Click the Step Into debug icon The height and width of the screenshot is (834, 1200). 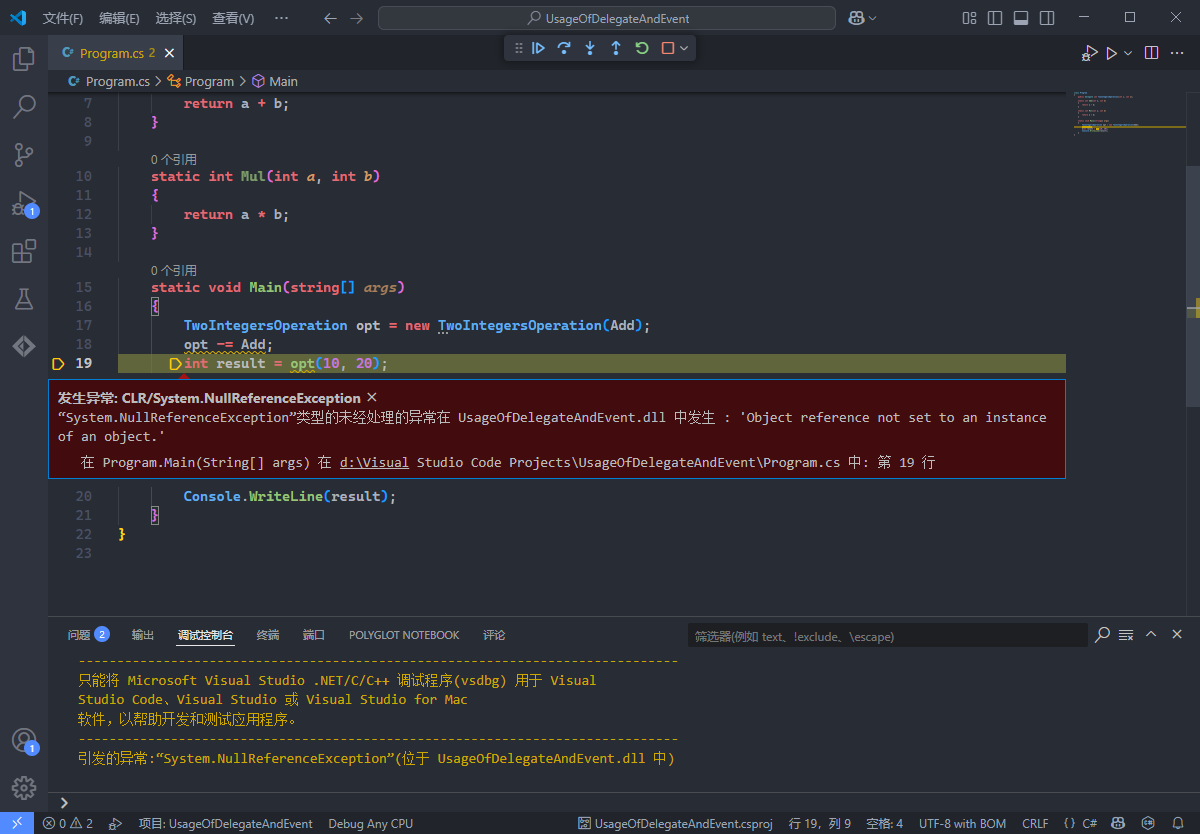[590, 48]
